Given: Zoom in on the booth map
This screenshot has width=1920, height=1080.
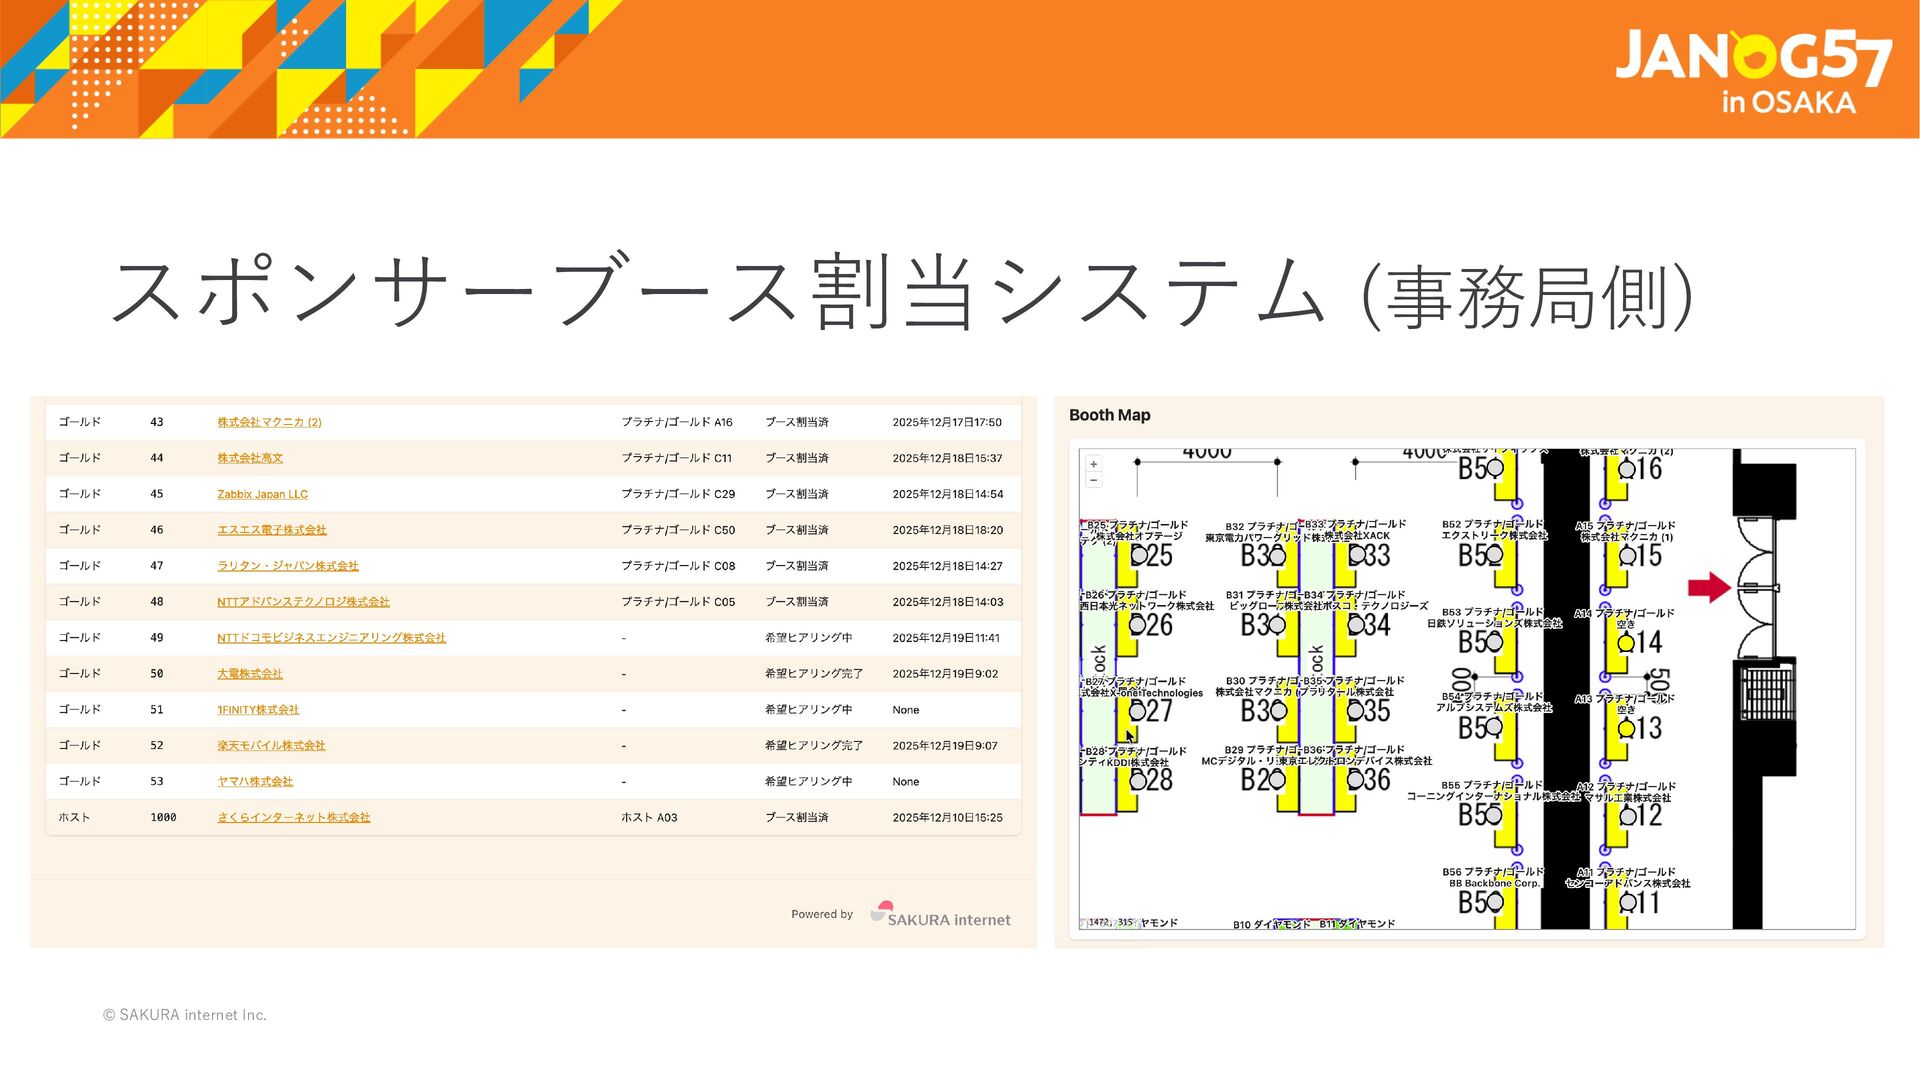Looking at the screenshot, I should point(1093,464).
